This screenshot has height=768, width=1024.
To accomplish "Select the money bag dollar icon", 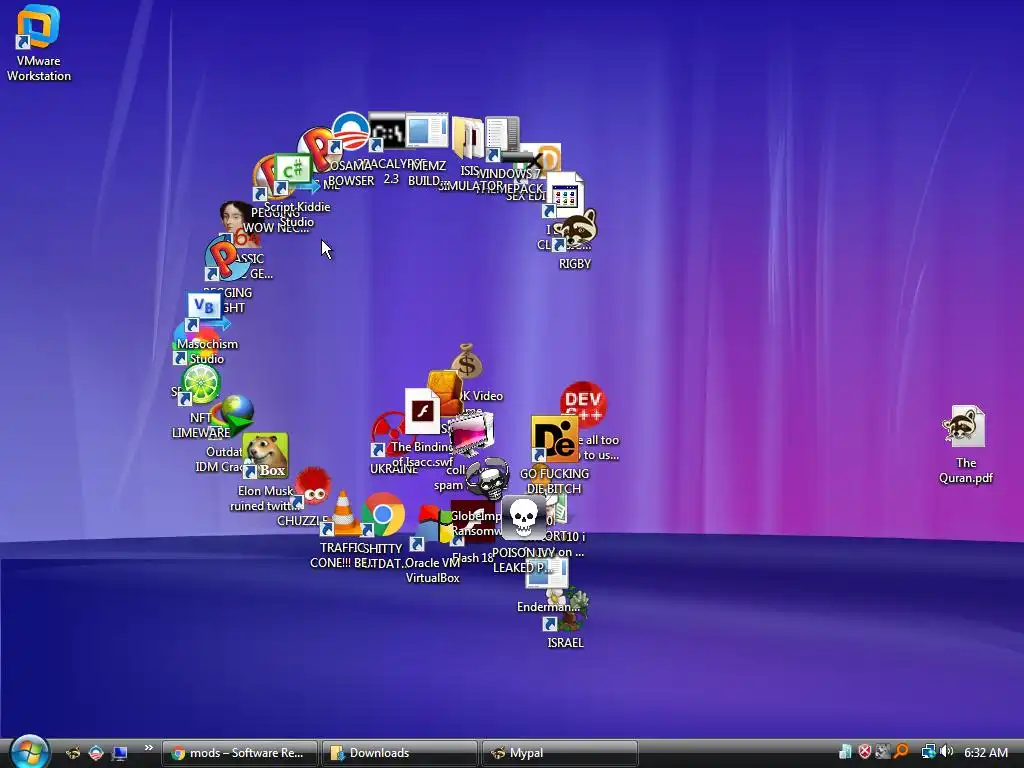I will (x=467, y=361).
